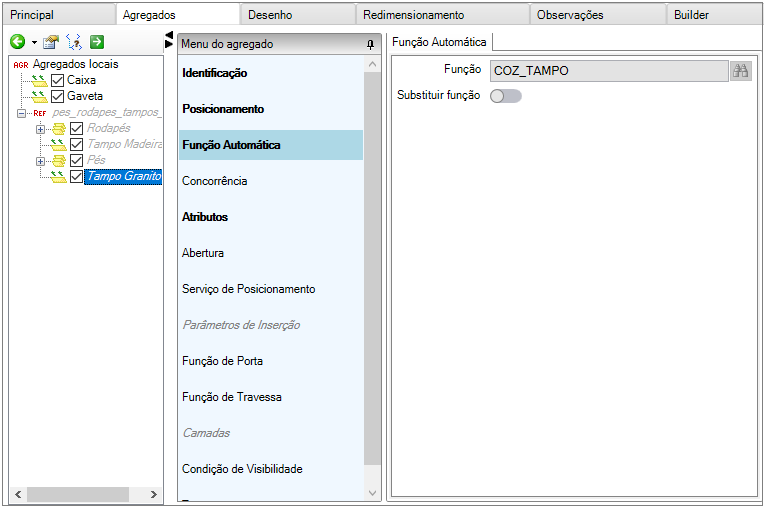Screen dimensions: 765x508
Task: Open Serviço de Posicionamento entry
Action: click(x=271, y=289)
